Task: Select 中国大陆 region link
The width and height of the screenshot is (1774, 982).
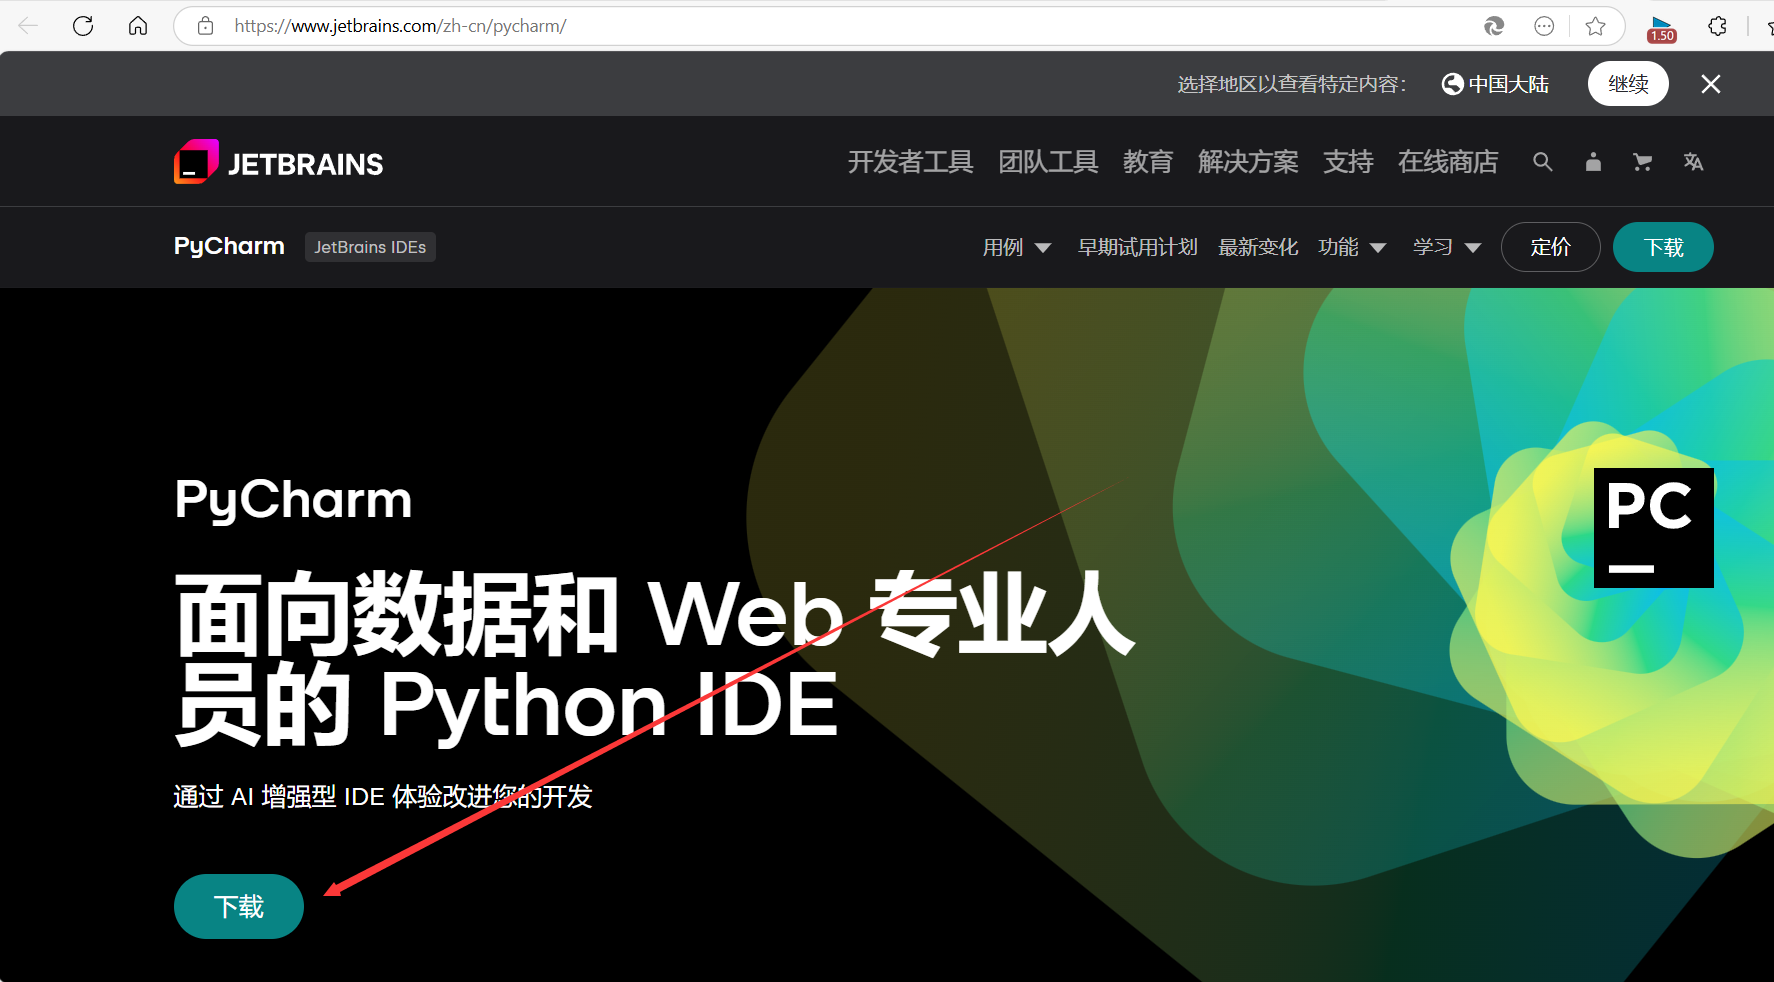Action: click(1495, 84)
